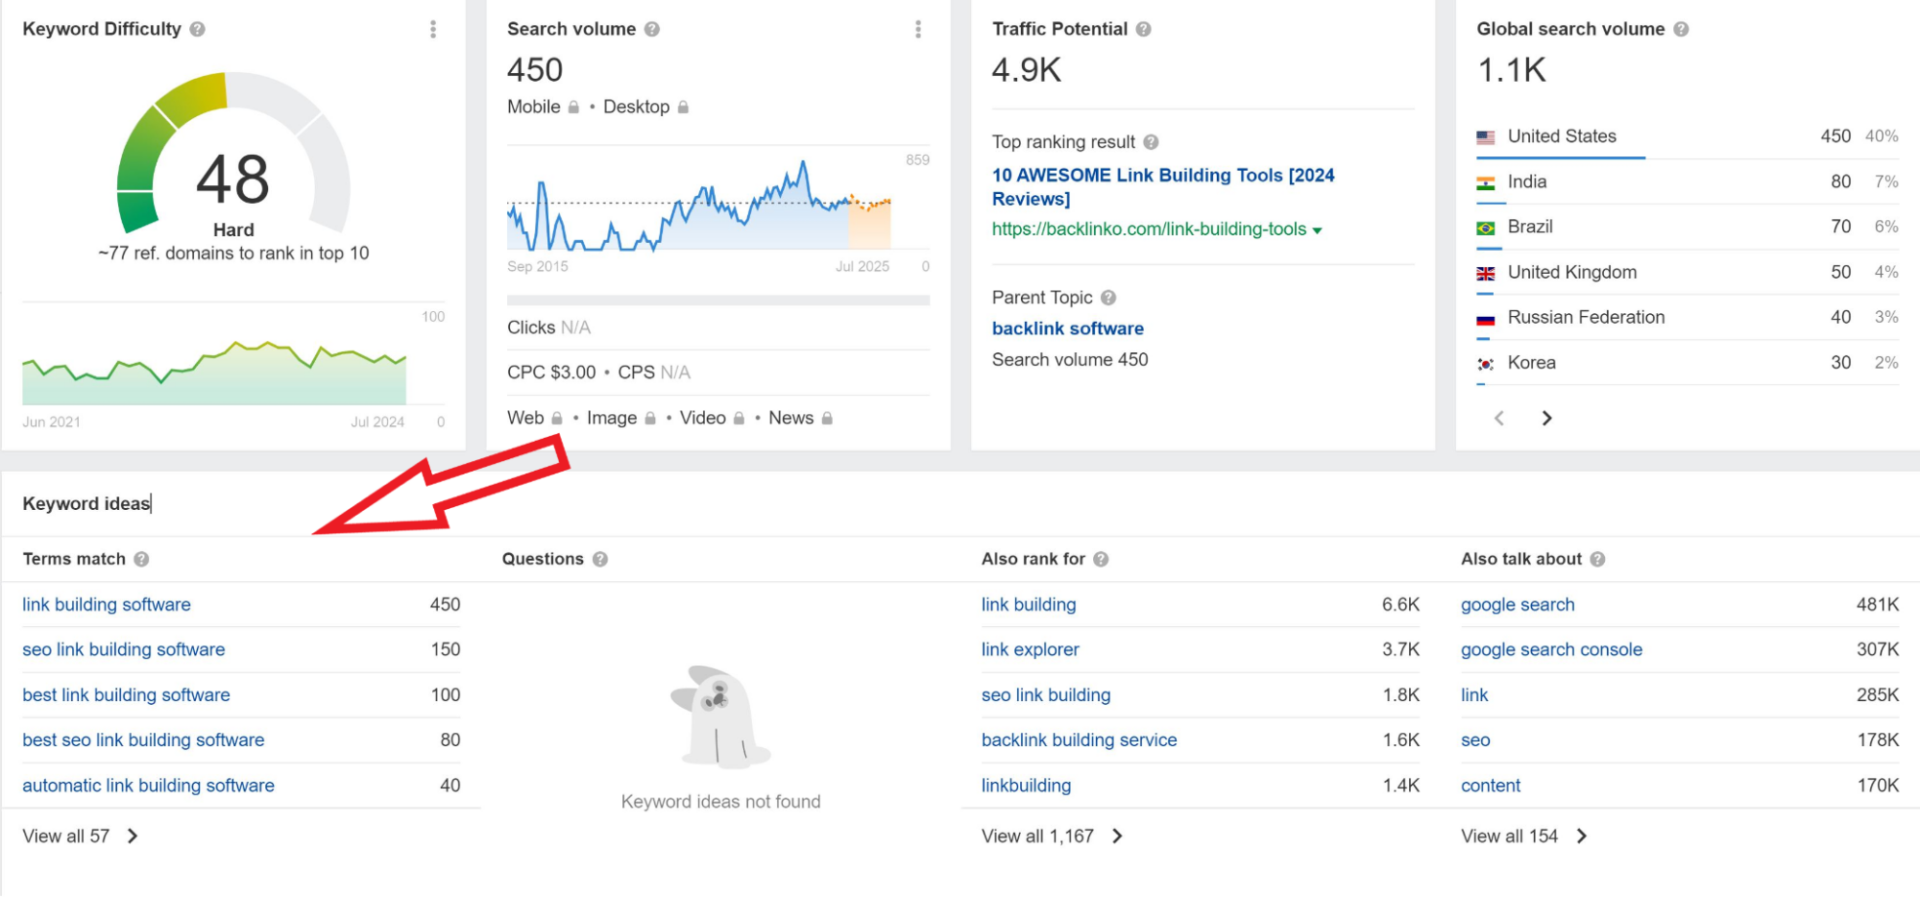Click lock icon beside News
This screenshot has width=1920, height=897.
click(827, 418)
